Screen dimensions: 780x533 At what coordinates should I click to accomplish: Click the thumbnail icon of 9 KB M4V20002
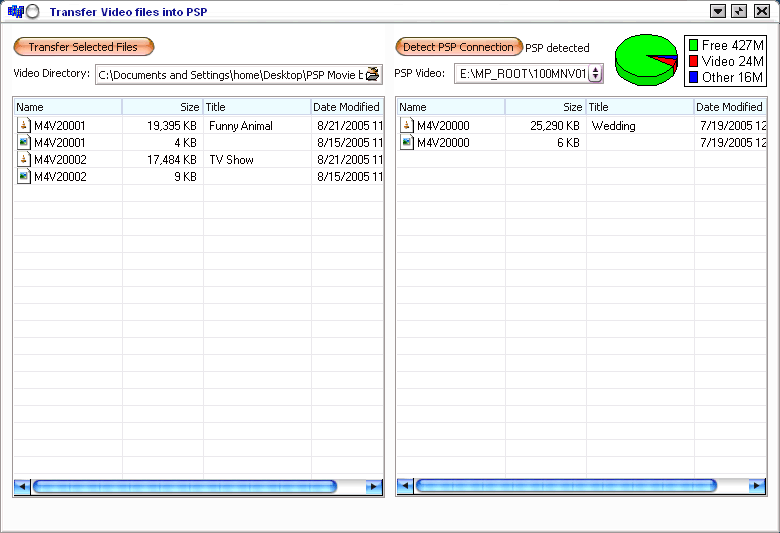pos(23,176)
